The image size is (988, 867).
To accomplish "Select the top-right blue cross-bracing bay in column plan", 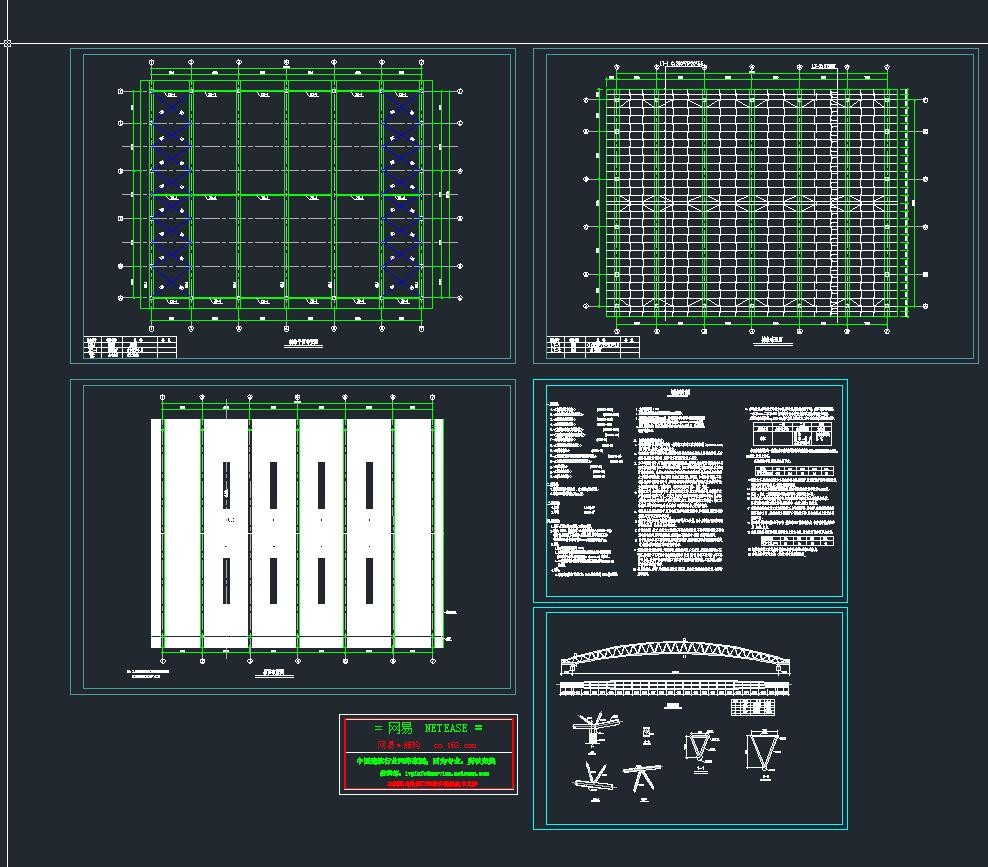I will 401,108.
